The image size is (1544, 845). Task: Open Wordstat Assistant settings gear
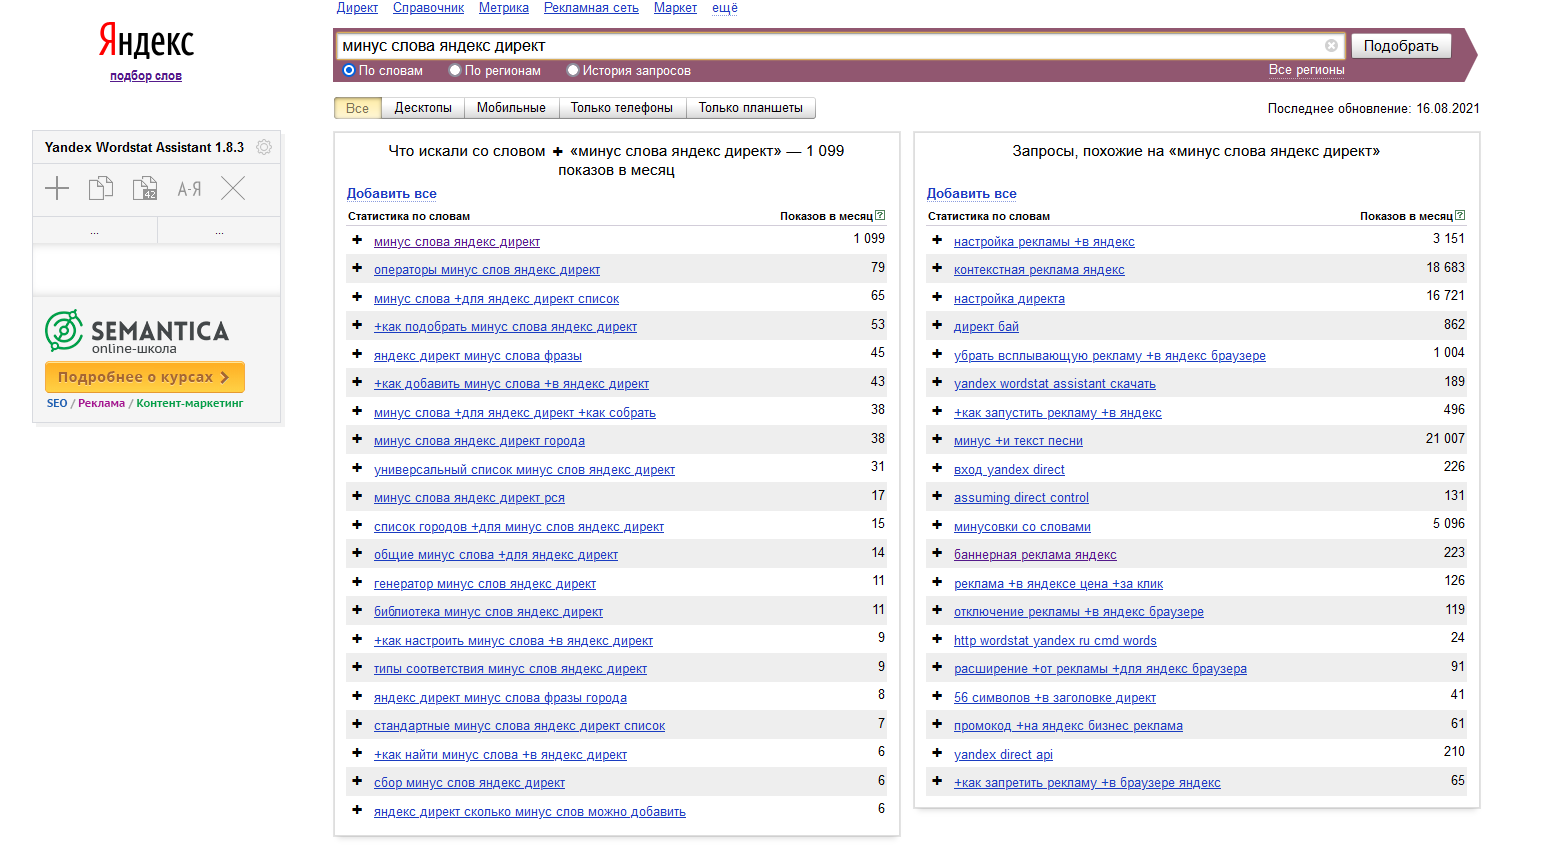pos(264,147)
